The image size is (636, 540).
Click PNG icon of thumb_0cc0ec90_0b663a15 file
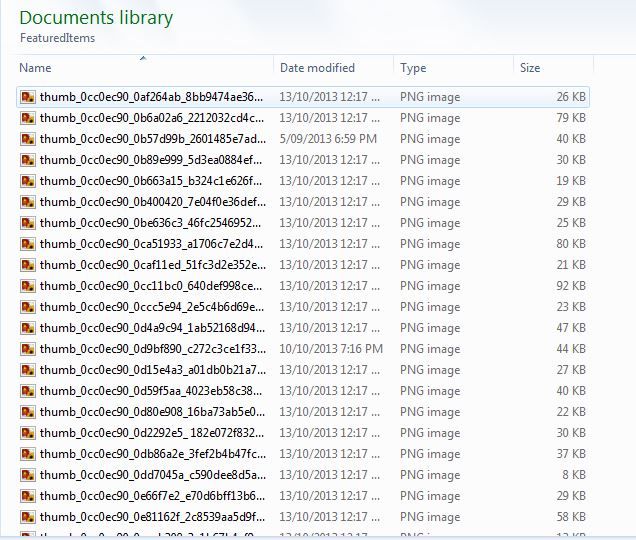coord(28,181)
